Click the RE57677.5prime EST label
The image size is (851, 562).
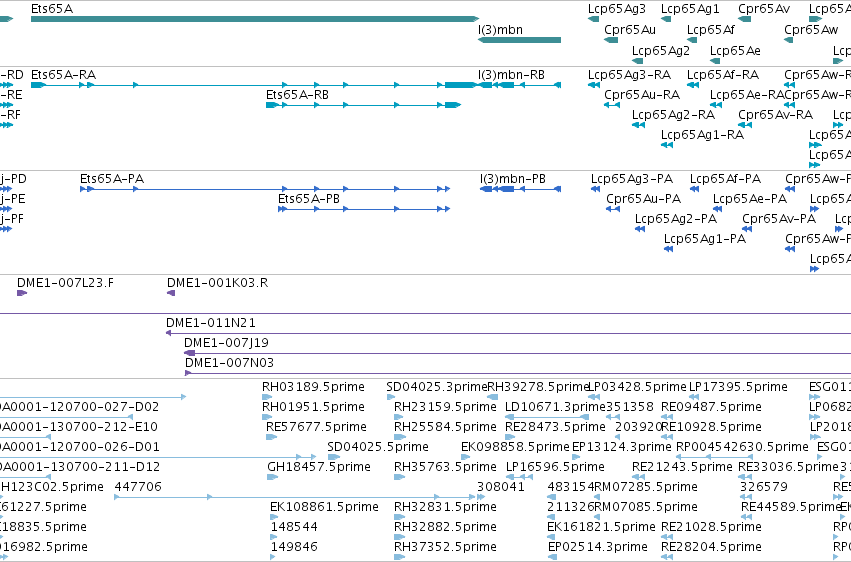(316, 427)
